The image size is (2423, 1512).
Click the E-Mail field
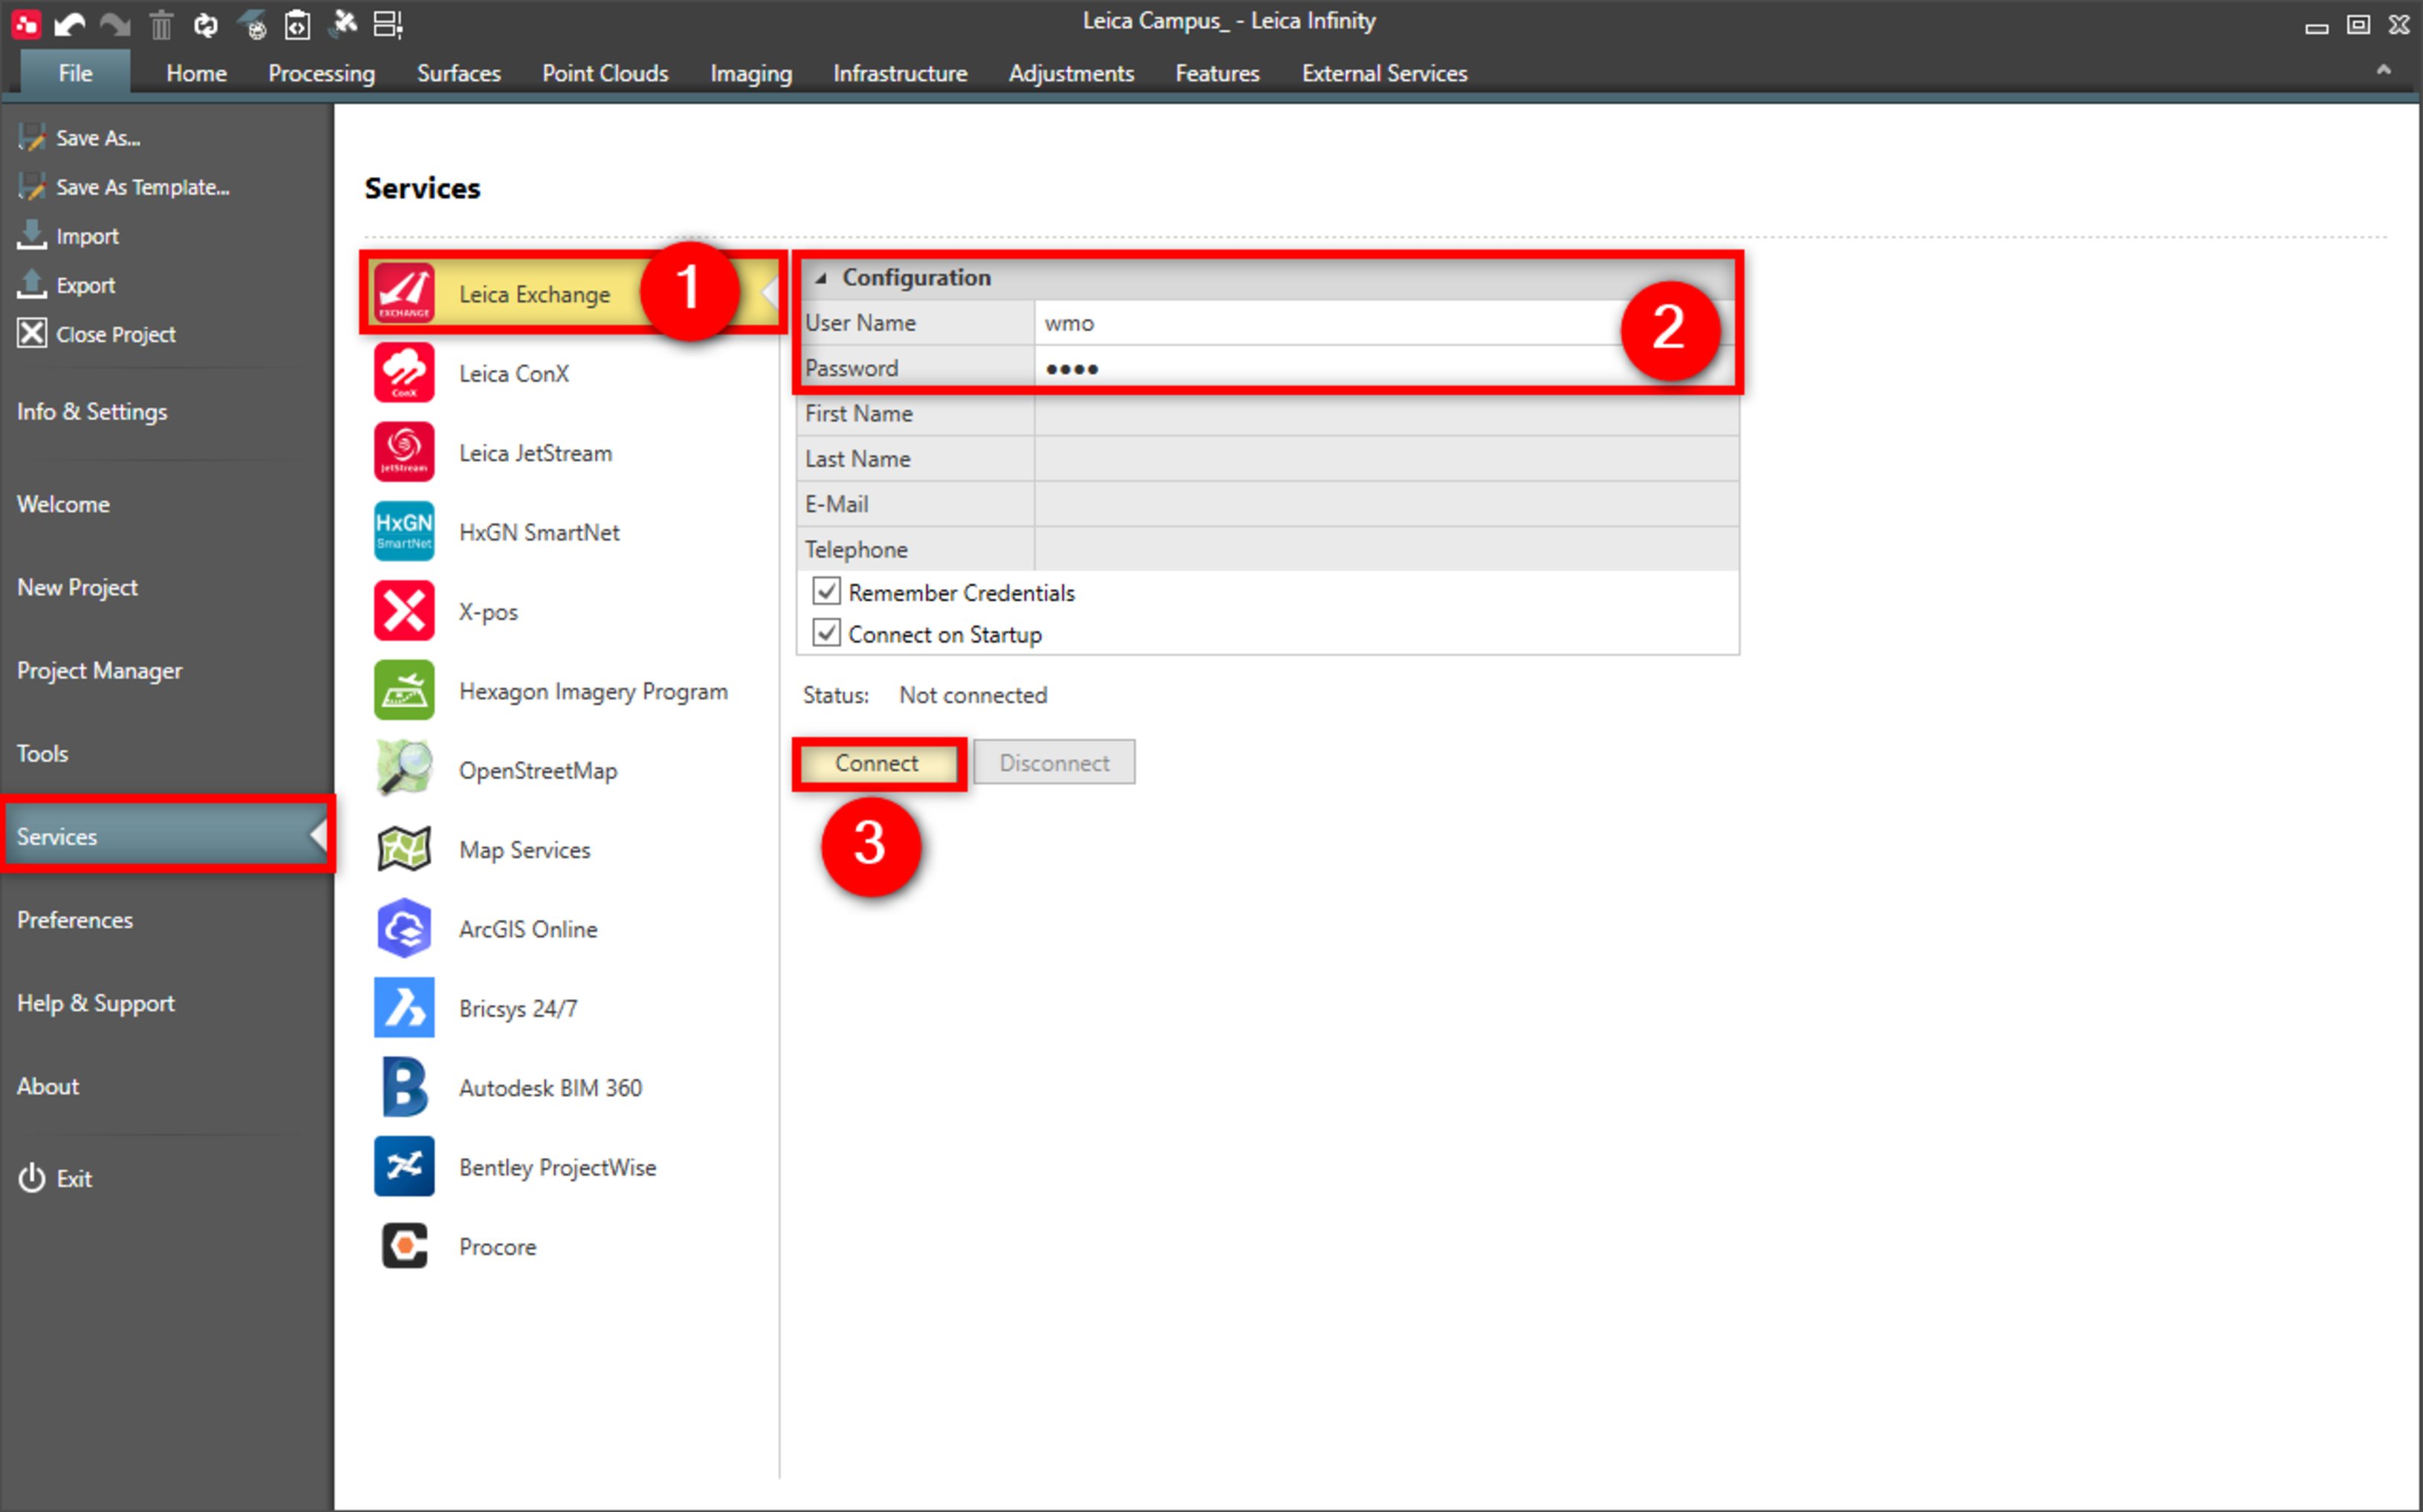1386,504
